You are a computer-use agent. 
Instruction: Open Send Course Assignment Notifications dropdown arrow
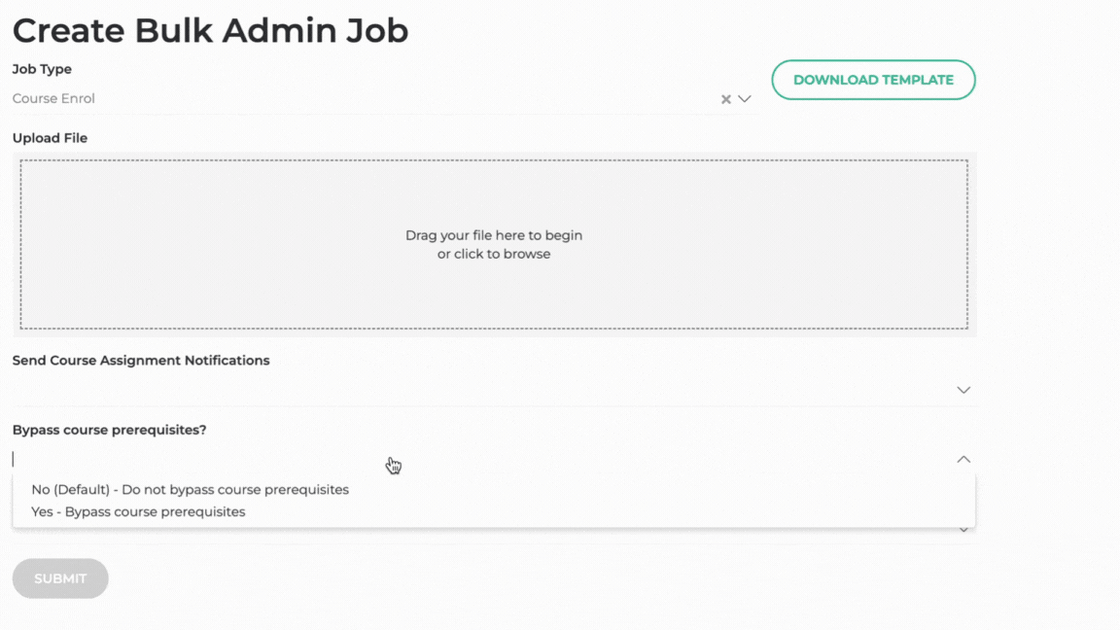pyautogui.click(x=963, y=390)
